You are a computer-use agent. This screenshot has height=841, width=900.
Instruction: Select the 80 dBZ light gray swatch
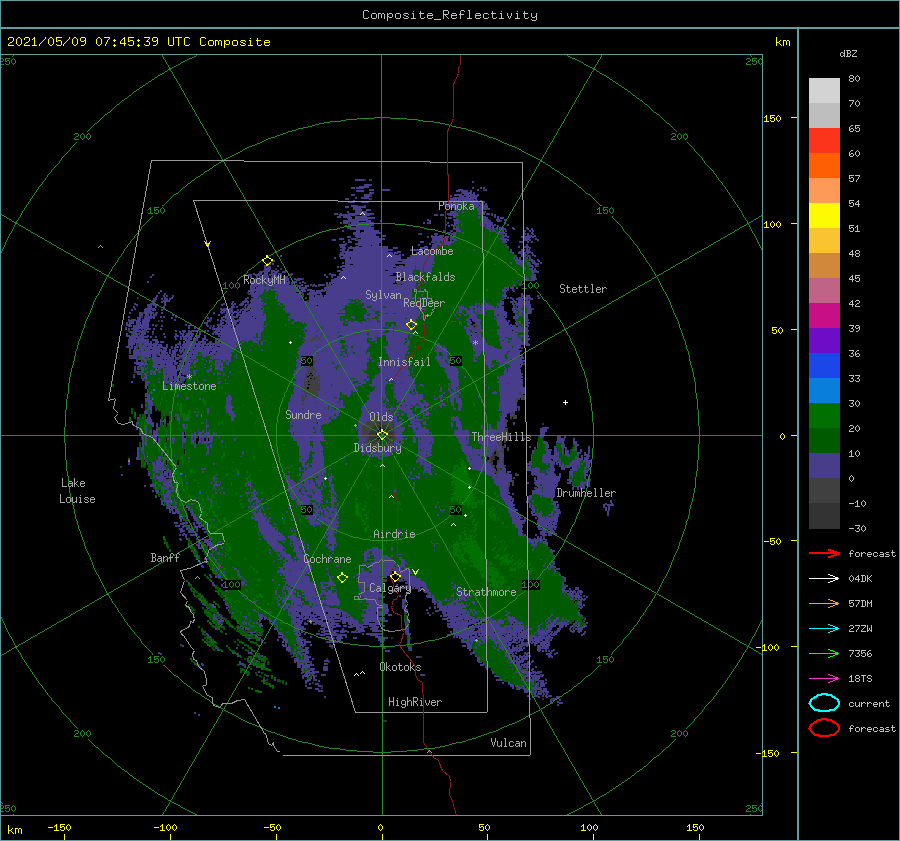pyautogui.click(x=824, y=90)
